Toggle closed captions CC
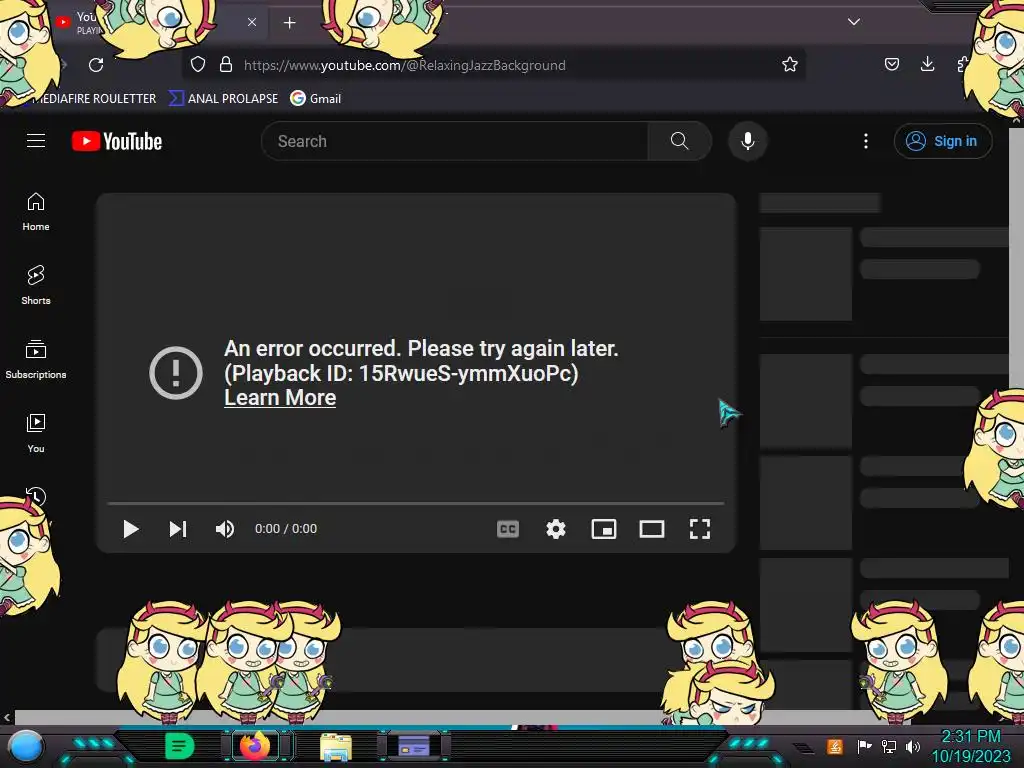This screenshot has height=768, width=1024. click(508, 529)
